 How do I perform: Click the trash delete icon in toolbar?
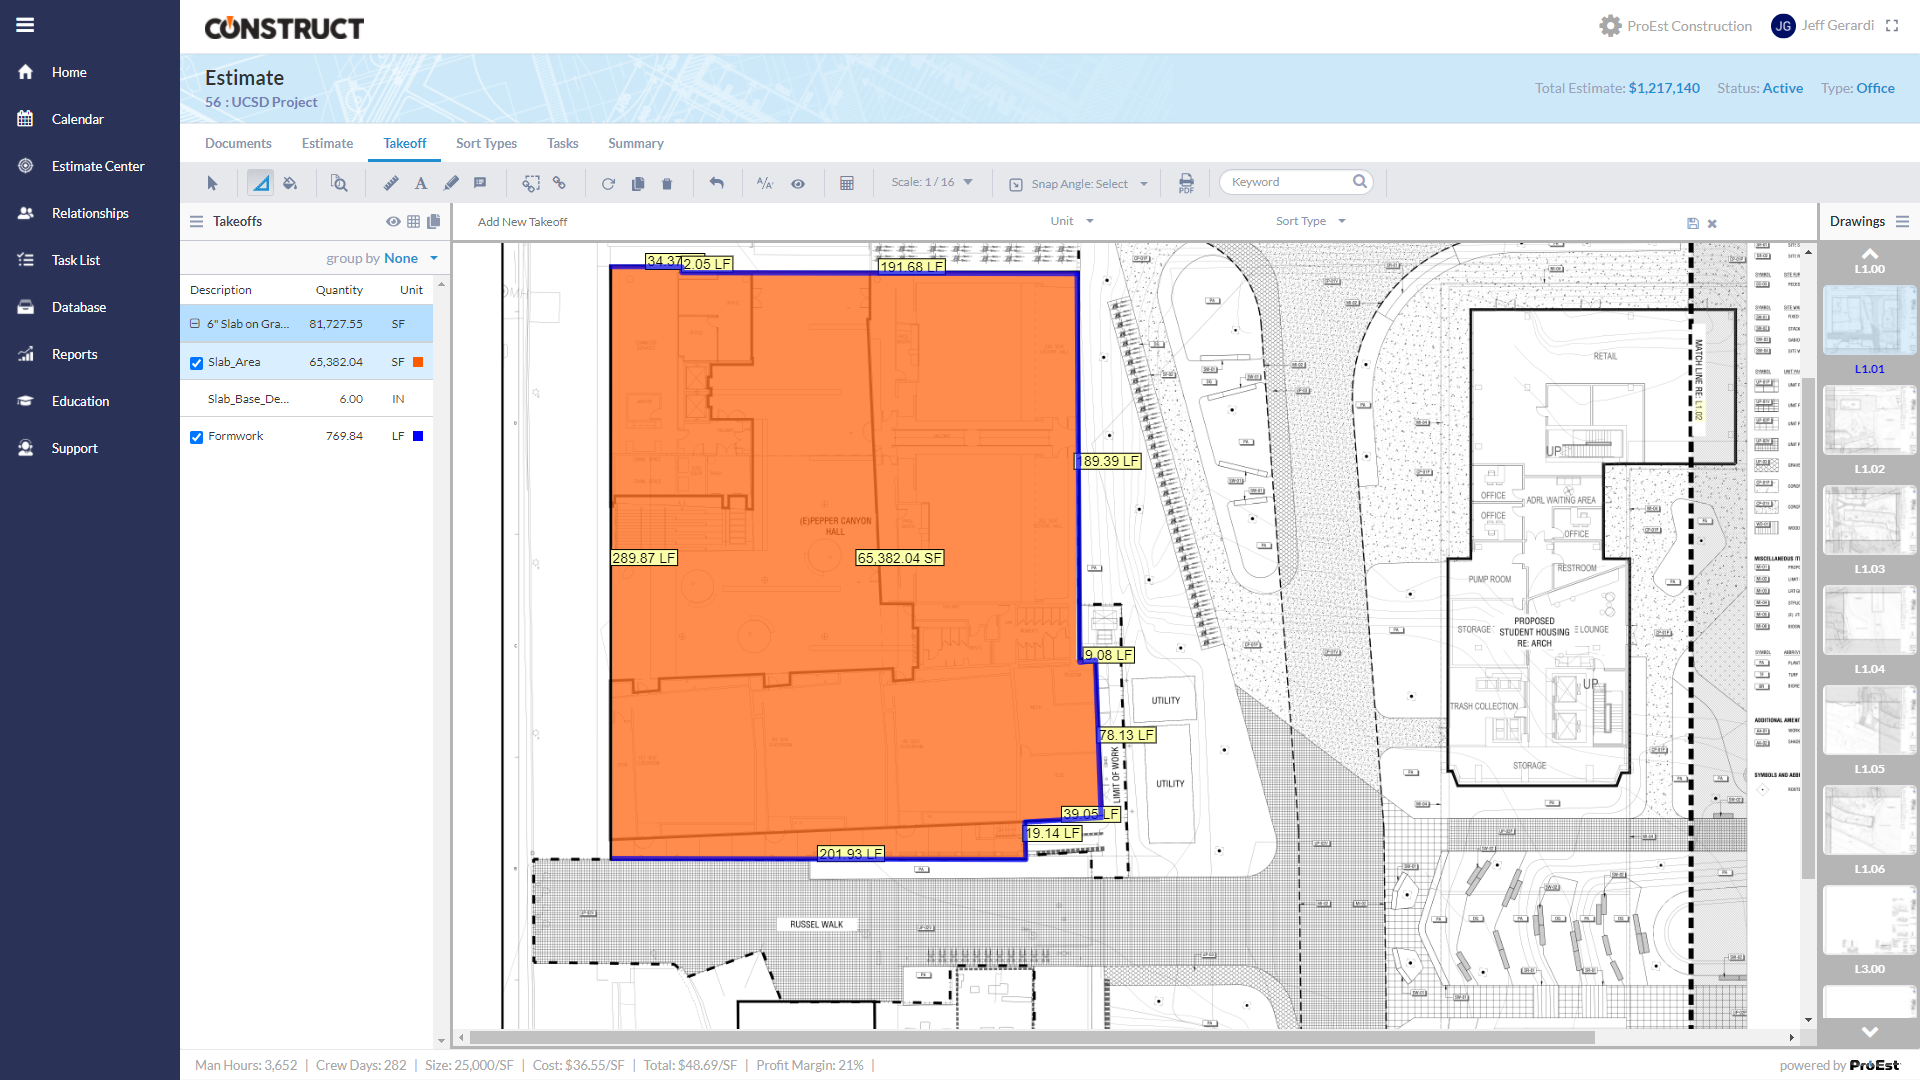coord(667,183)
